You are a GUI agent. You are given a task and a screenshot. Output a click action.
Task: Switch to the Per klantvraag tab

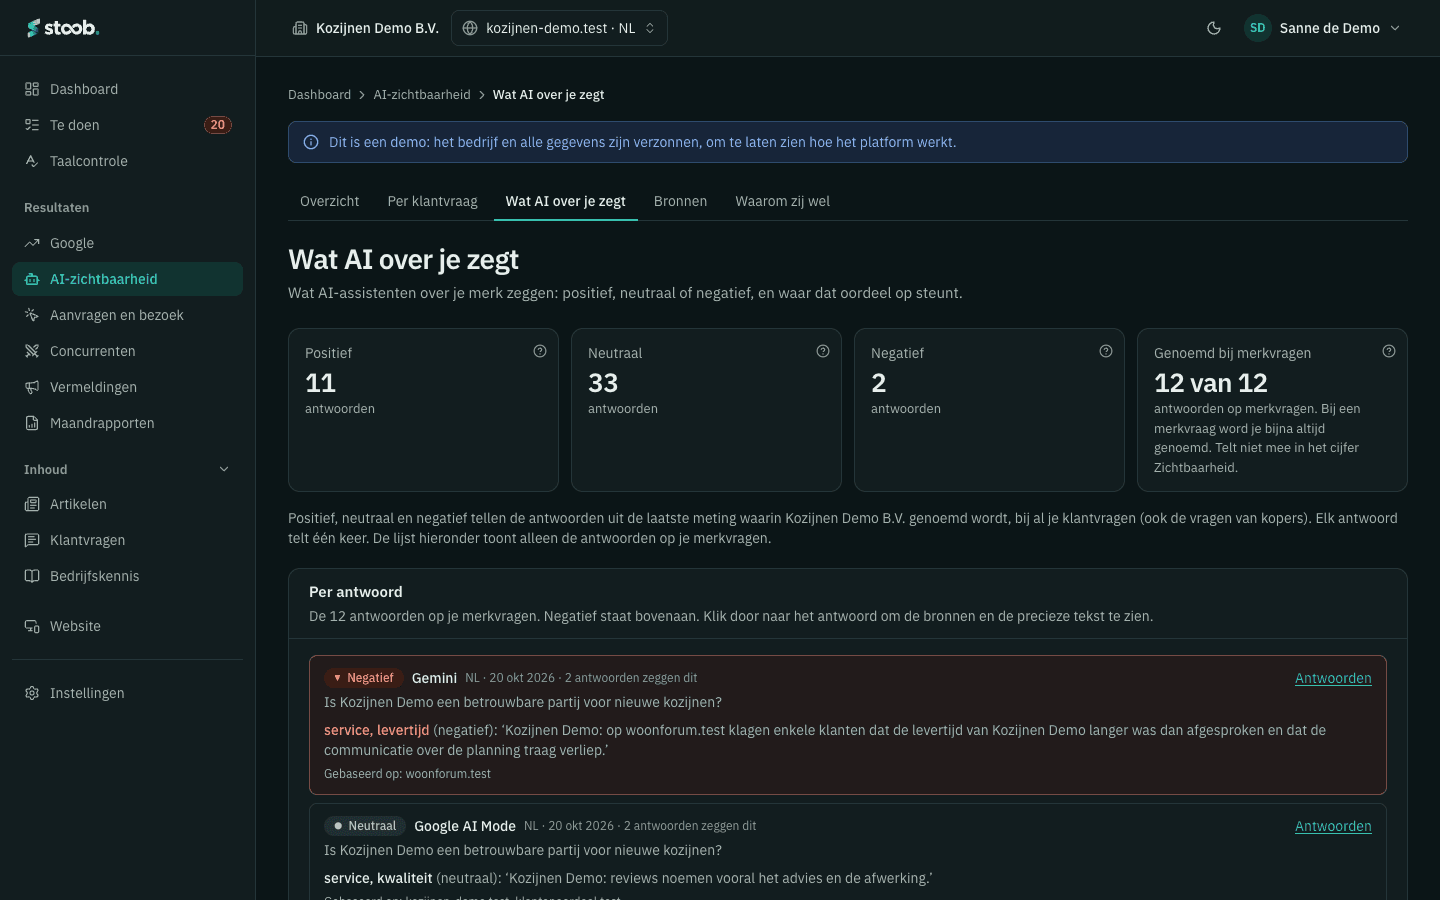(x=432, y=201)
